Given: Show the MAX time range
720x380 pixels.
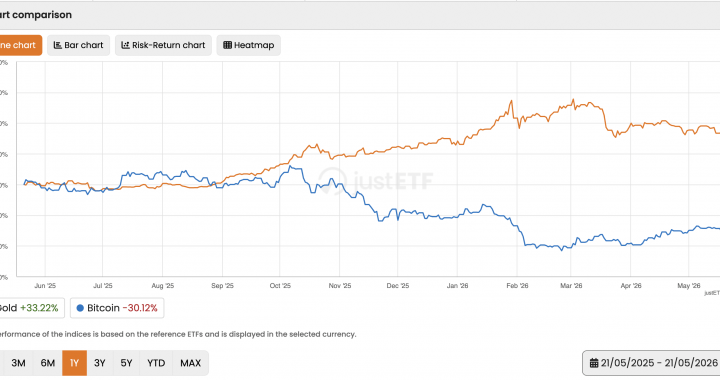Looking at the screenshot, I should click(x=191, y=363).
